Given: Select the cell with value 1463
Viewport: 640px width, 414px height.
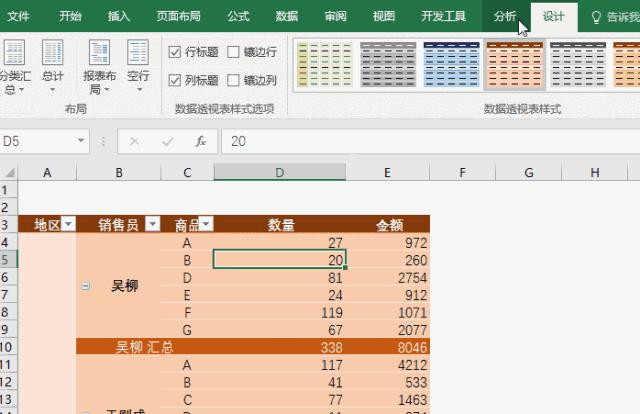Looking at the screenshot, I should [x=388, y=399].
